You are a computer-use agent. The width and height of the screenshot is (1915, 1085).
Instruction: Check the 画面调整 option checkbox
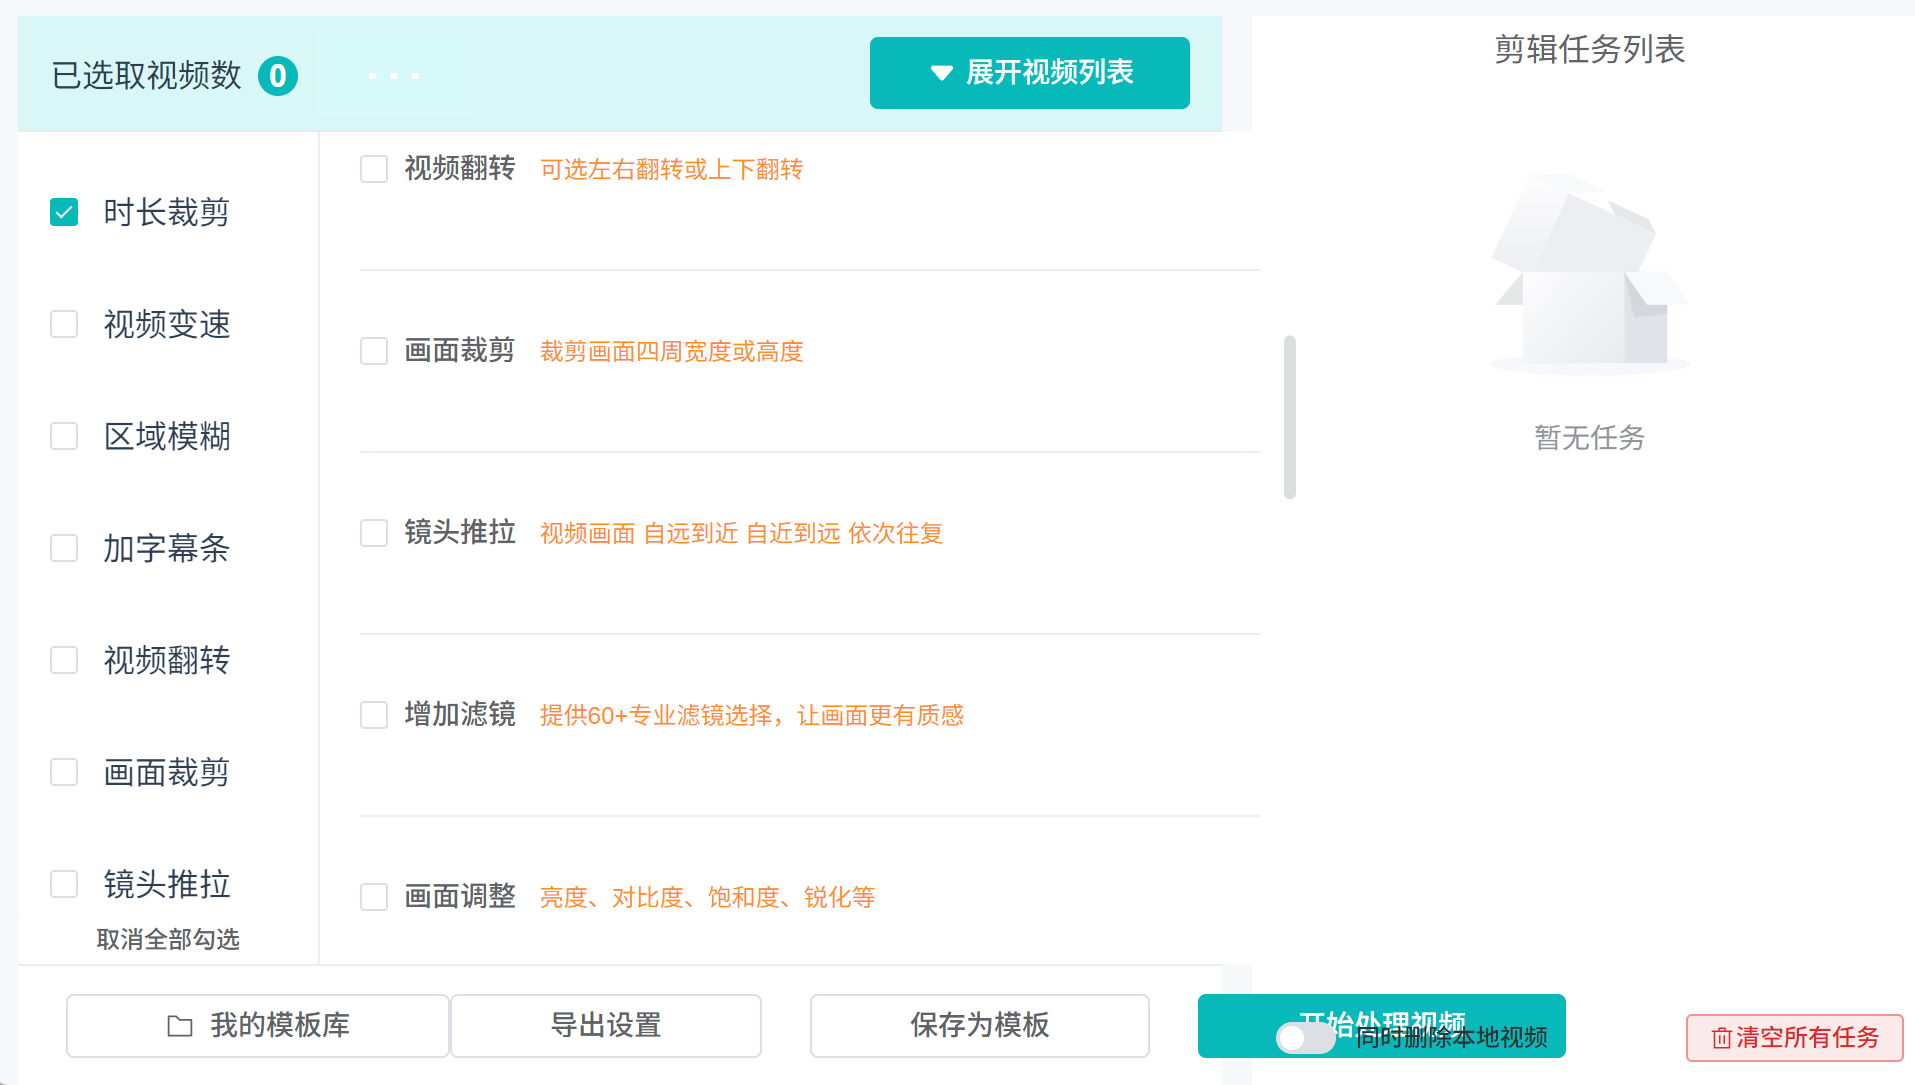[374, 897]
